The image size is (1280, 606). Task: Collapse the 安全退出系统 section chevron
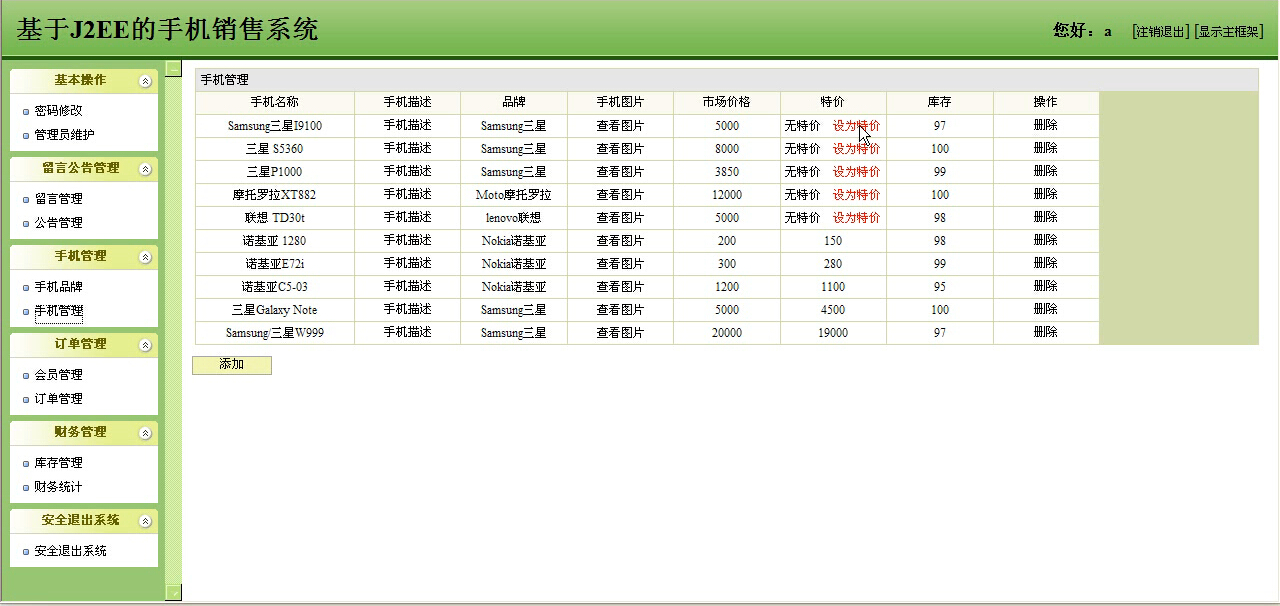click(x=145, y=521)
